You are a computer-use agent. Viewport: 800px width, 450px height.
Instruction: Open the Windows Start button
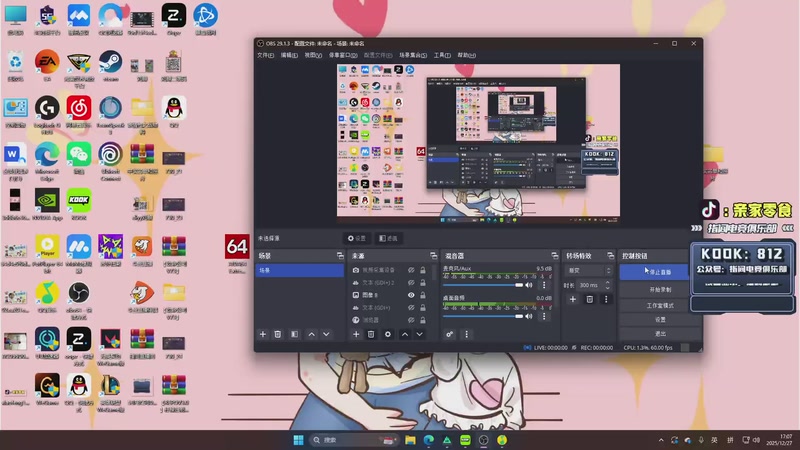coord(298,440)
